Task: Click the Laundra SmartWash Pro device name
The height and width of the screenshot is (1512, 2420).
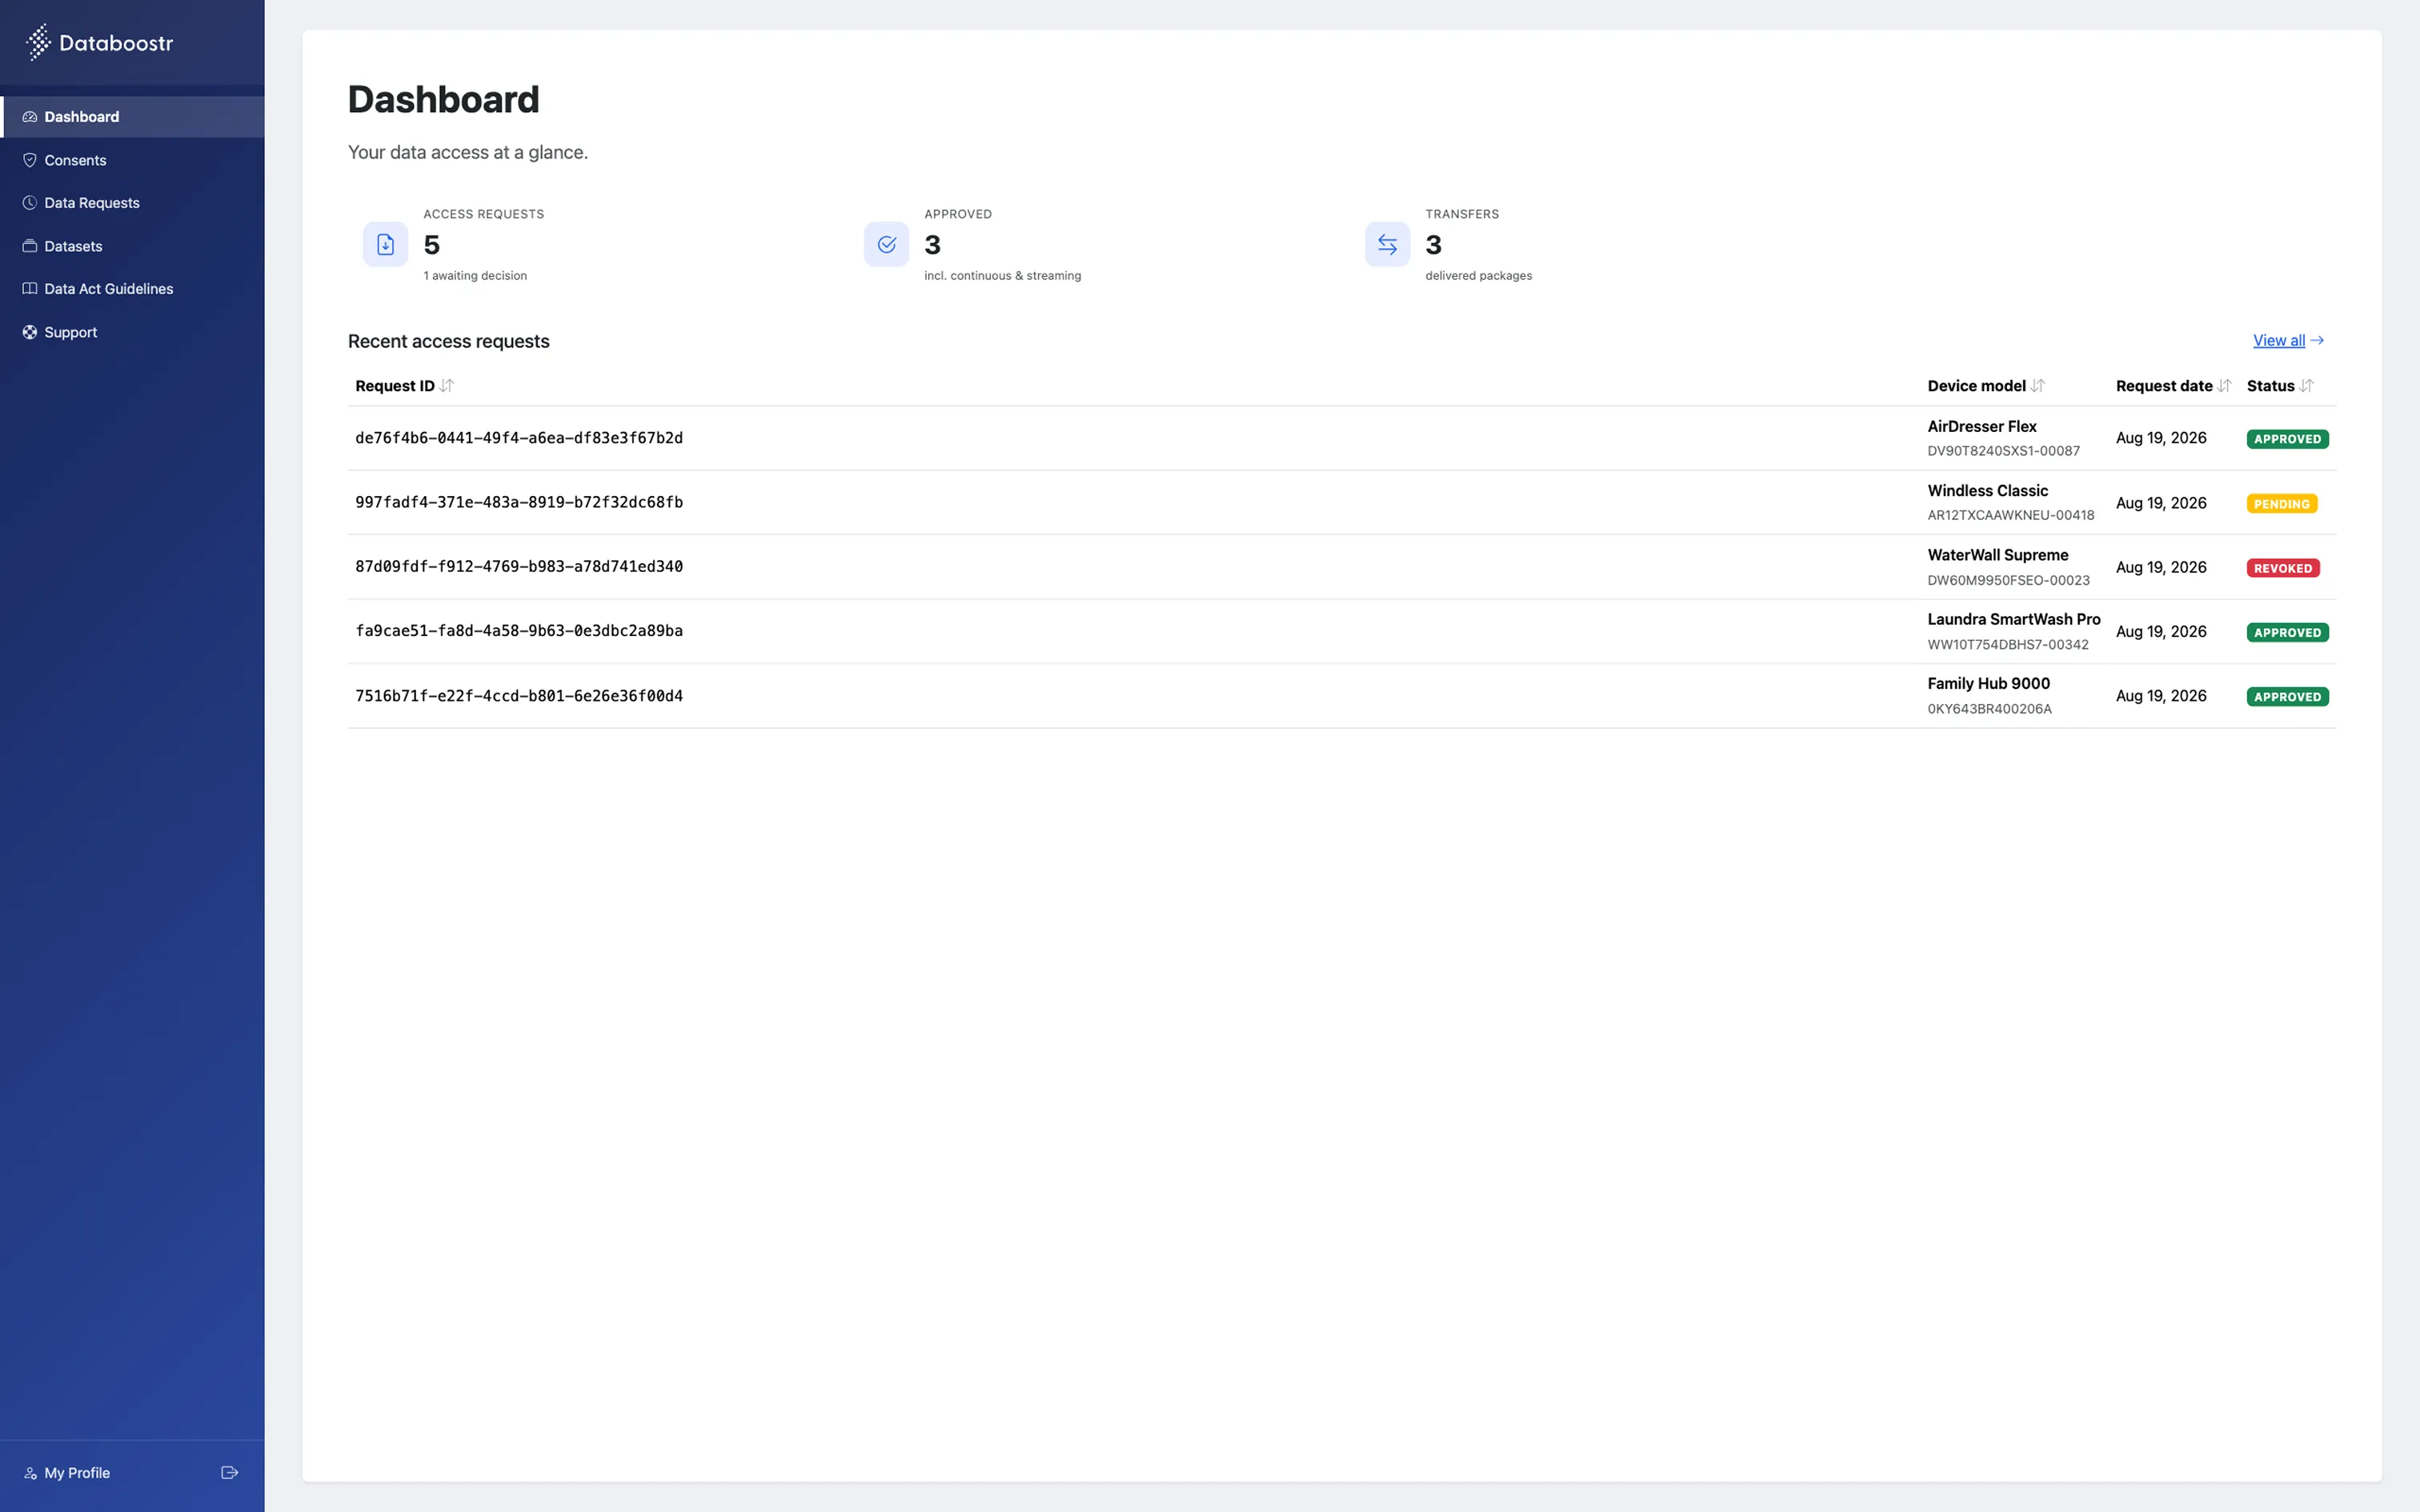Action: [x=2013, y=619]
